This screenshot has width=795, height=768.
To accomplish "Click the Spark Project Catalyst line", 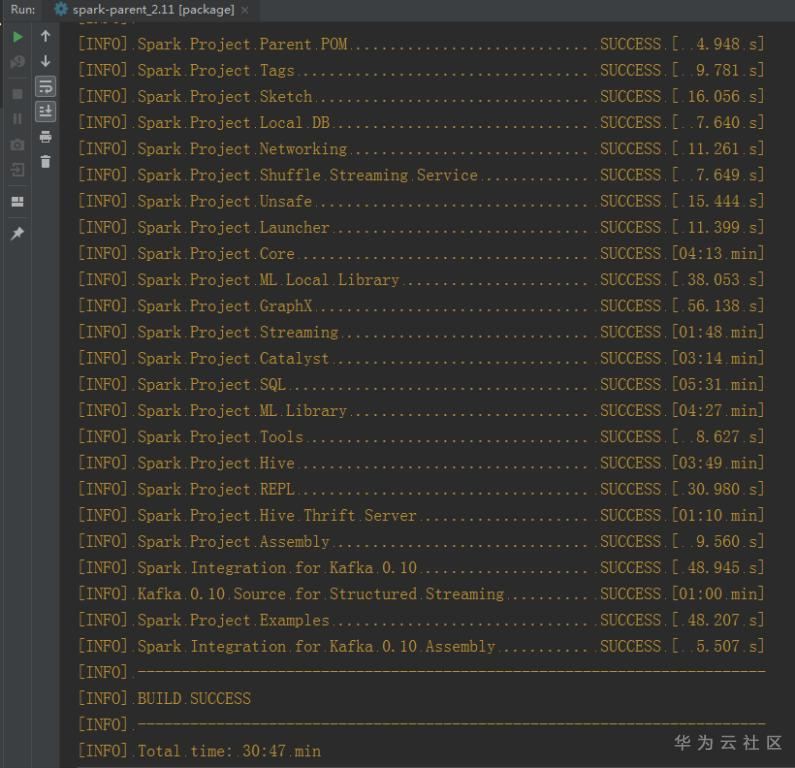I will (x=421, y=358).
